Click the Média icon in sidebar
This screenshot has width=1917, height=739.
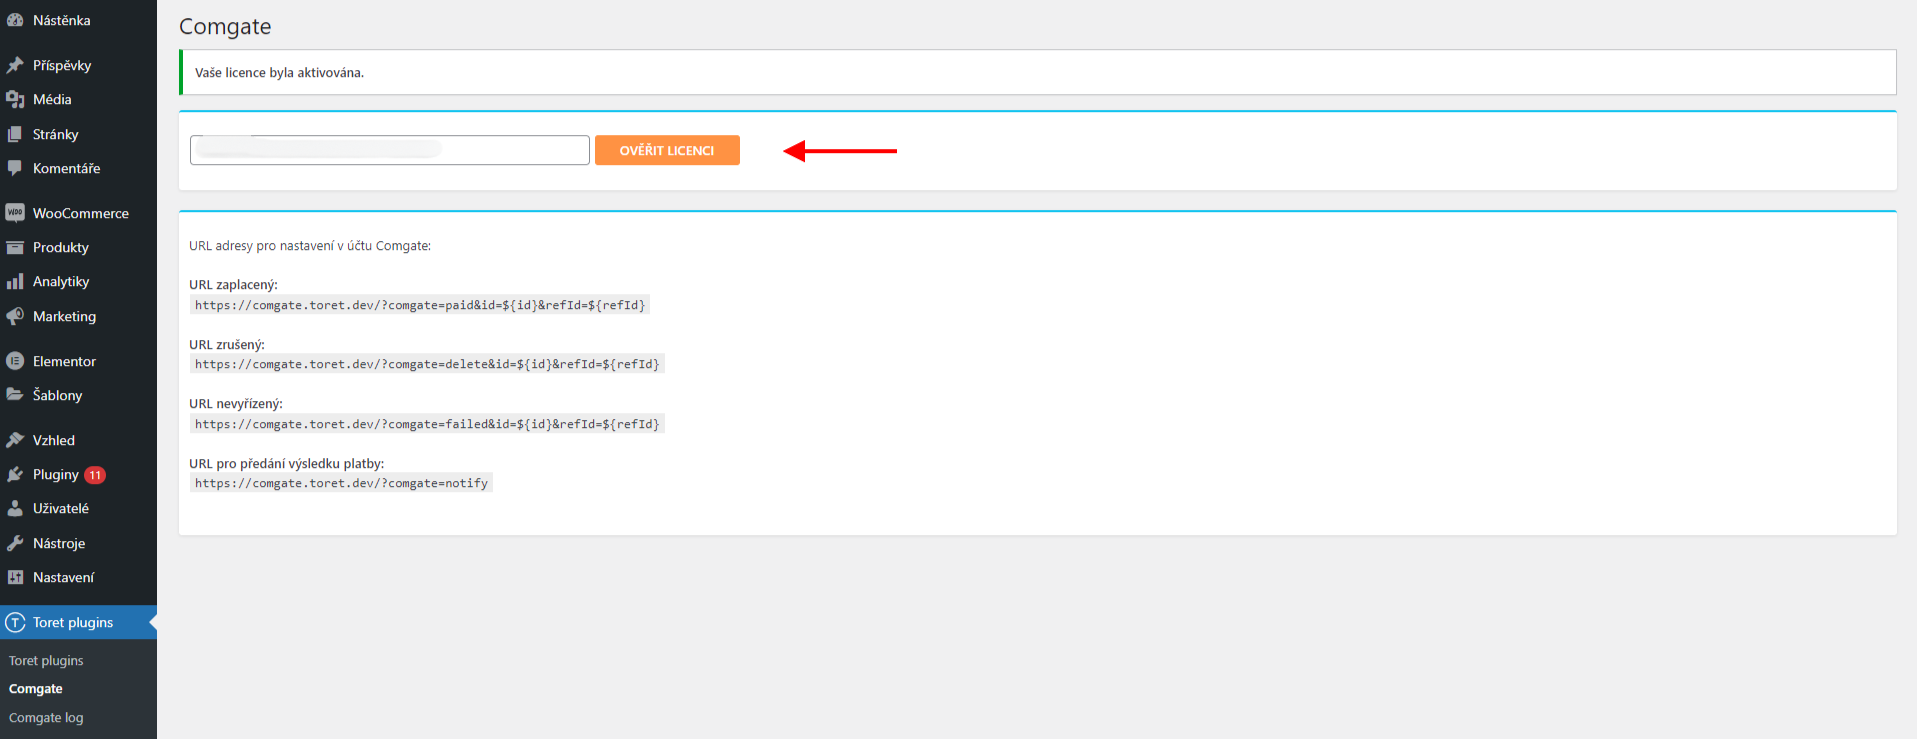(x=15, y=99)
